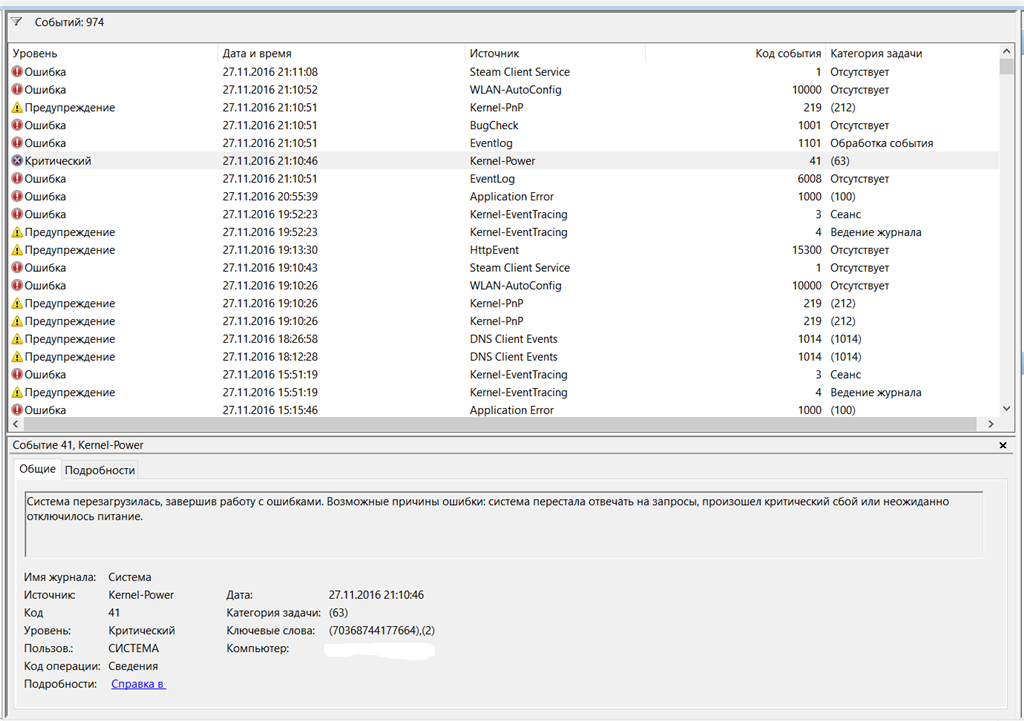The image size is (1024, 721).
Task: Click the Критический level cell in the list
Action: click(x=57, y=161)
